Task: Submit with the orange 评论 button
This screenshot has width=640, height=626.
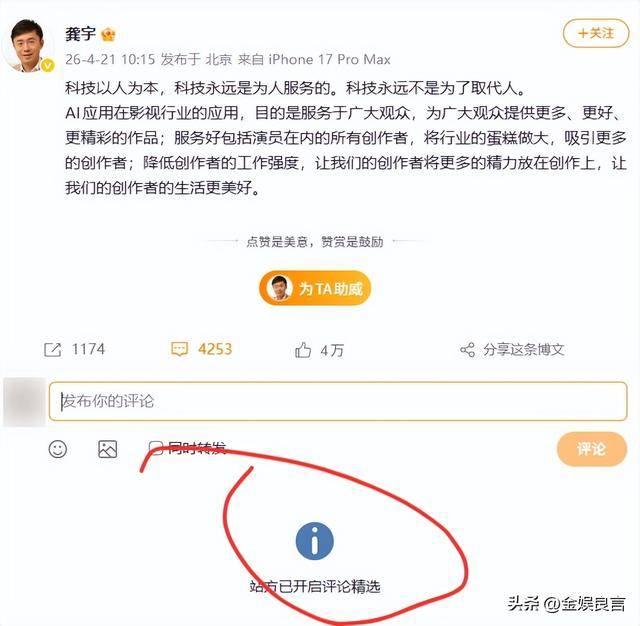Action: [592, 449]
